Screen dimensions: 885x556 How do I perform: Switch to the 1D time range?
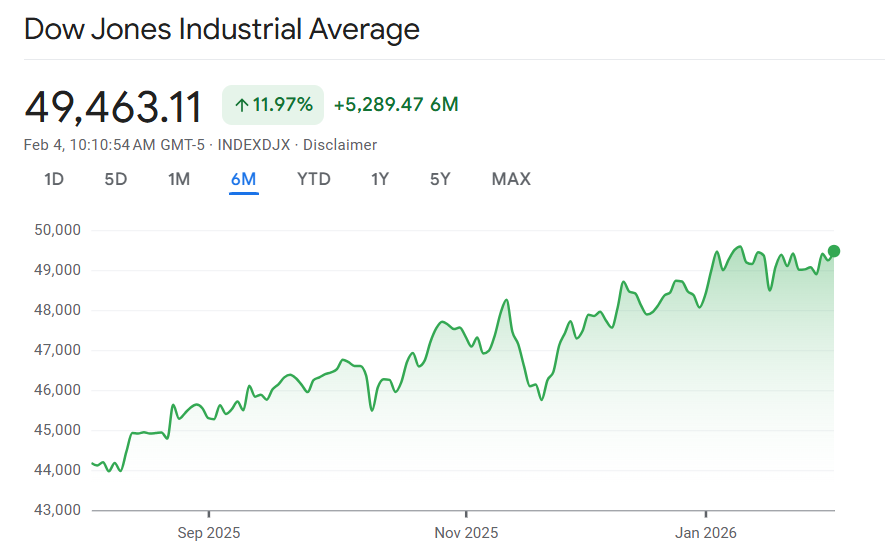[x=54, y=180]
